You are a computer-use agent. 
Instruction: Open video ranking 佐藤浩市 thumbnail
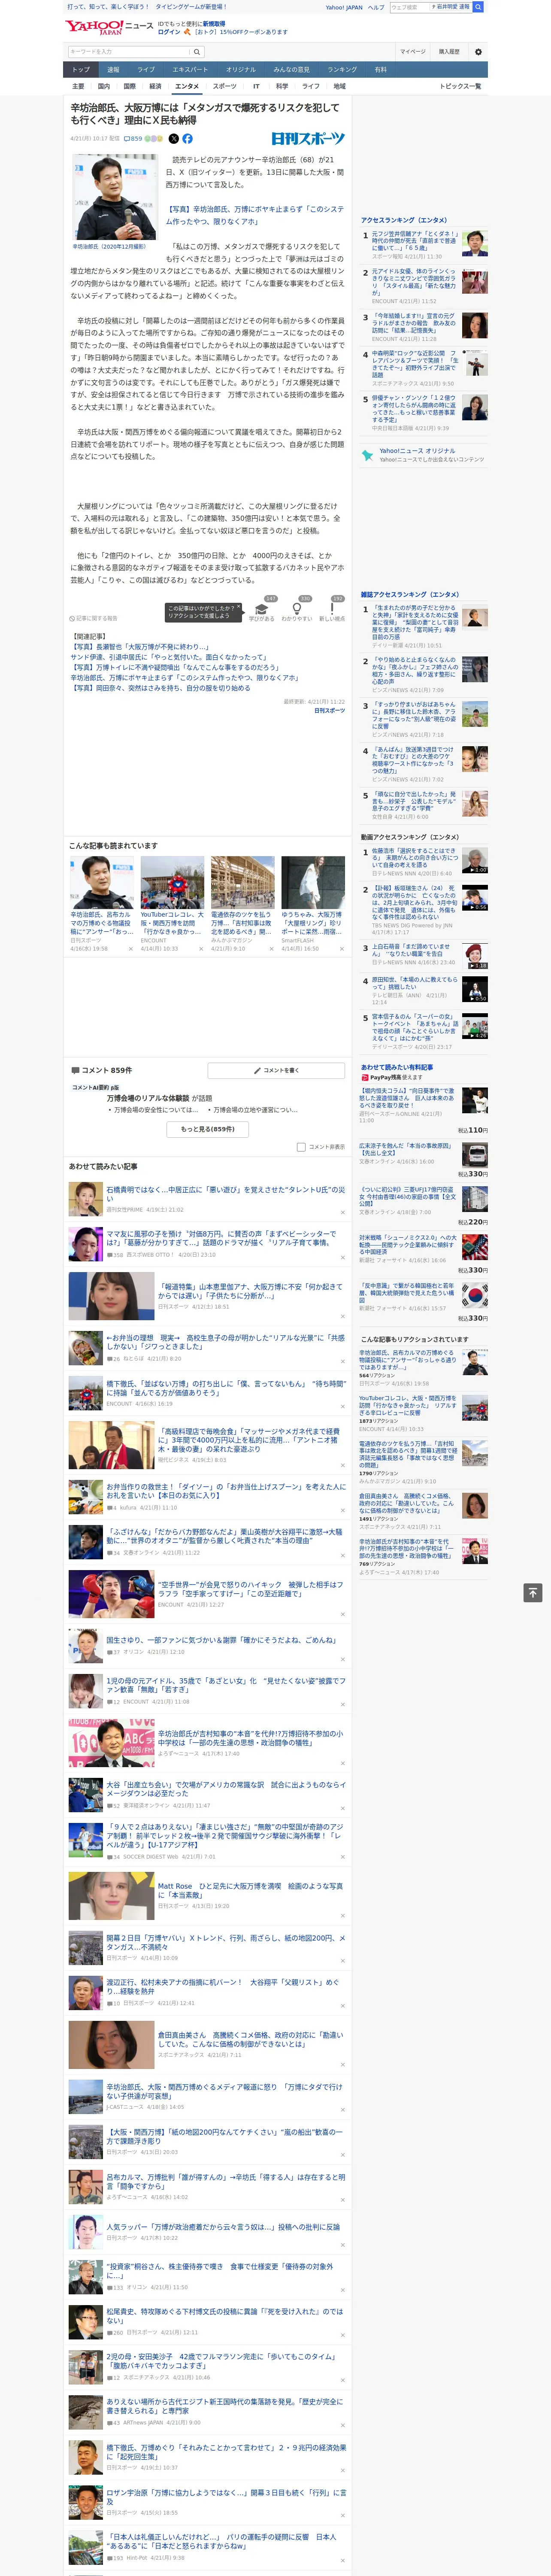[x=475, y=861]
